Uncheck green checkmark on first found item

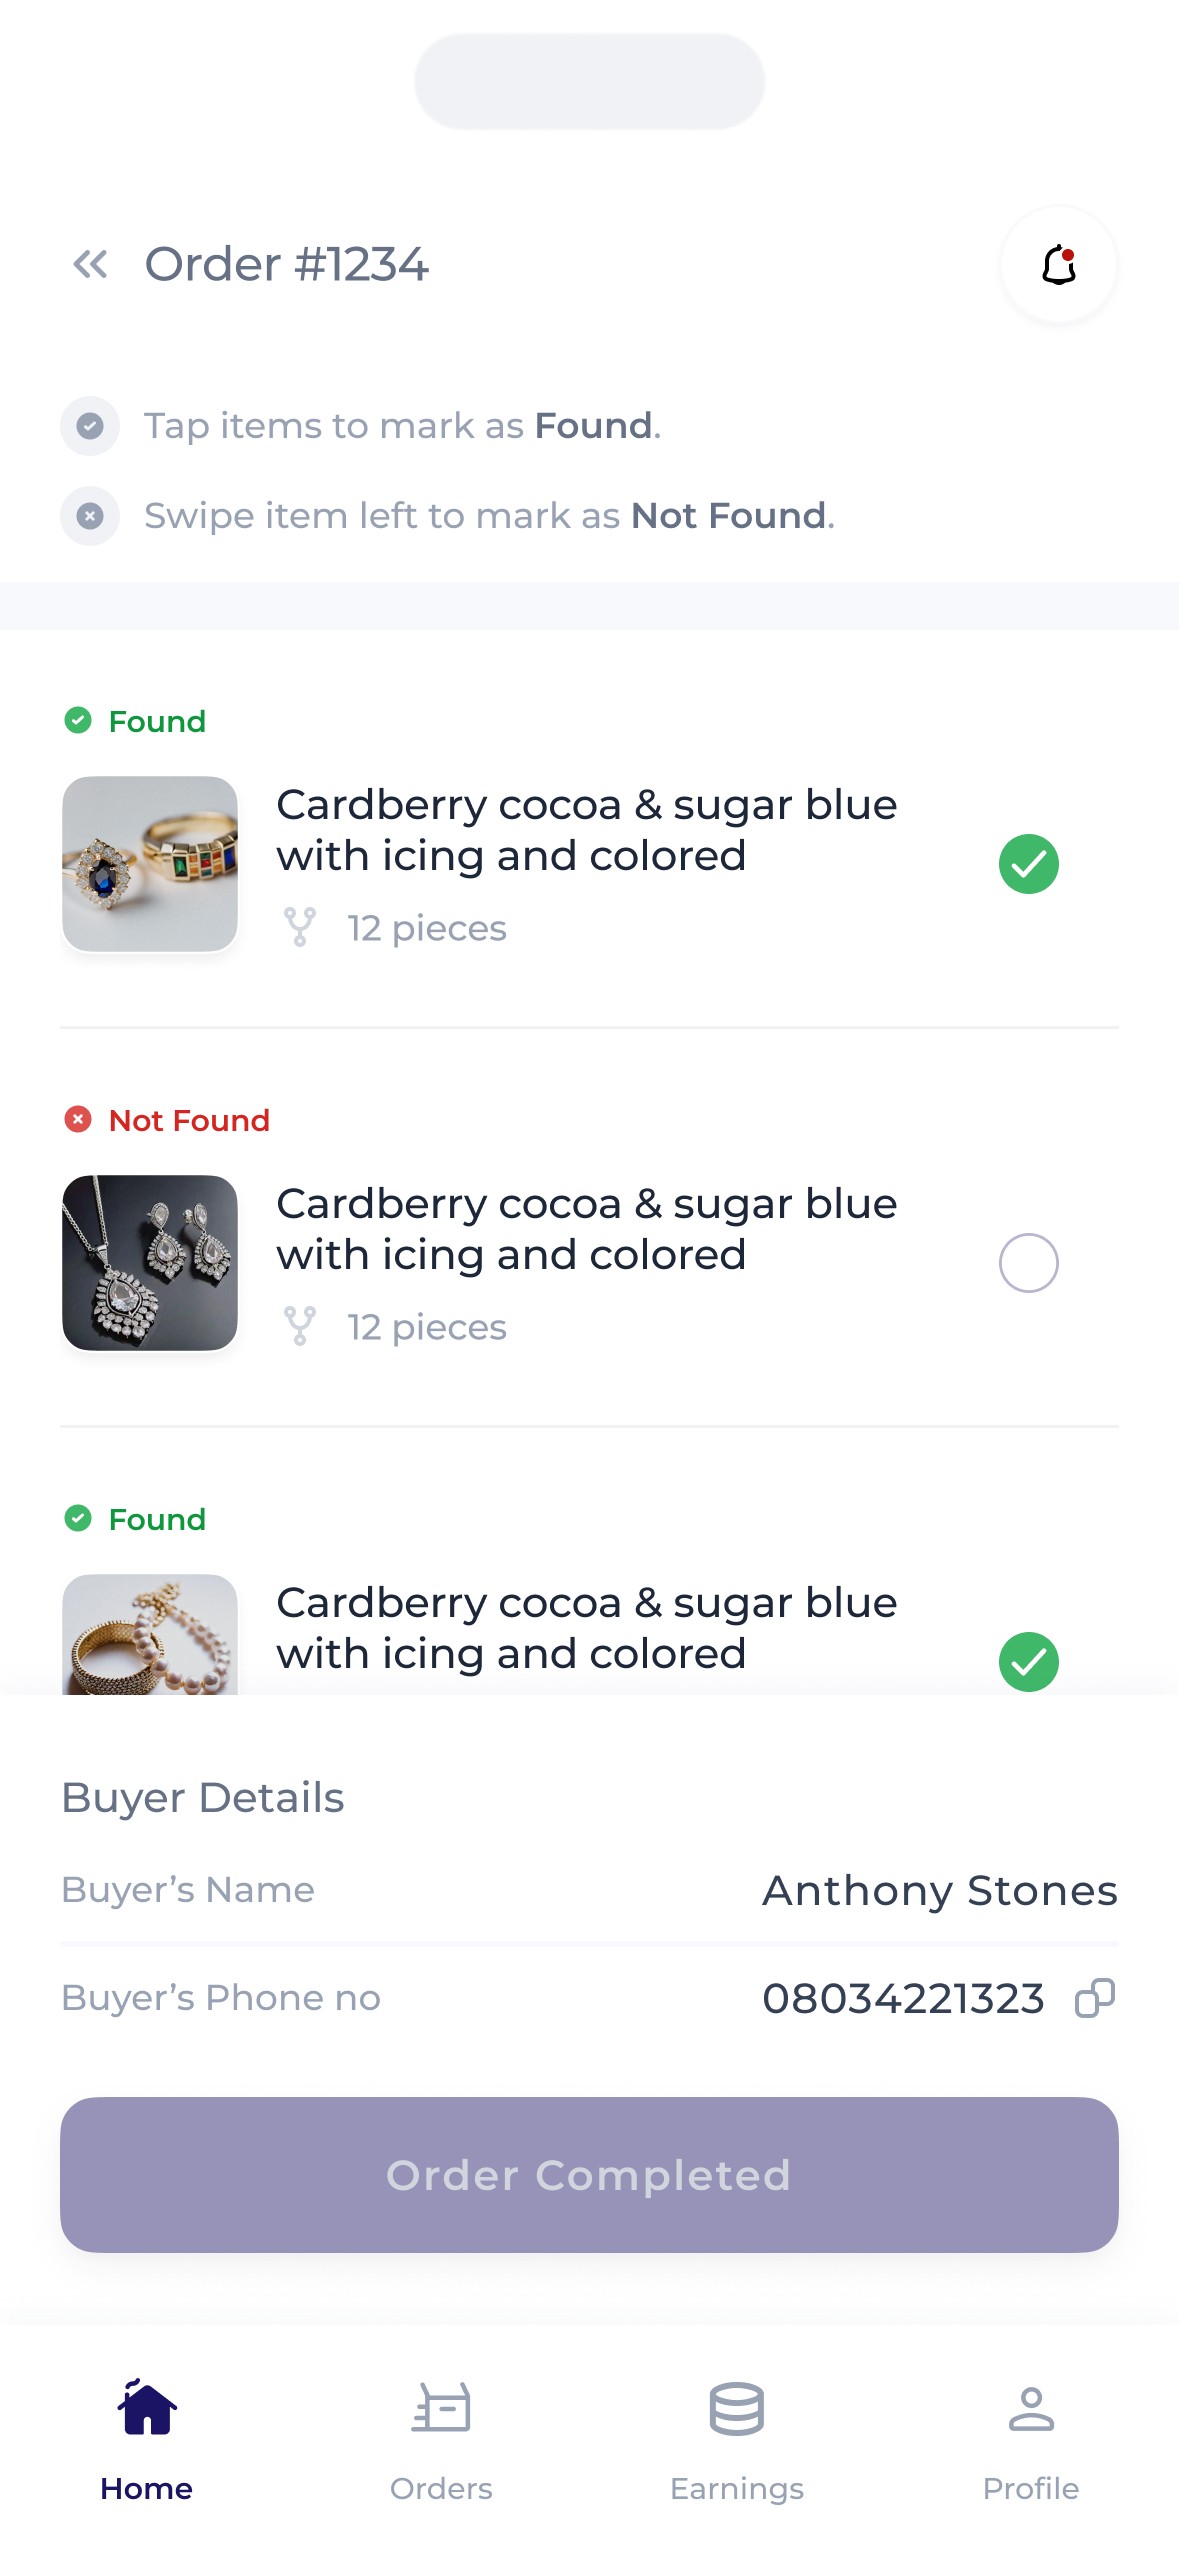pos(1028,864)
